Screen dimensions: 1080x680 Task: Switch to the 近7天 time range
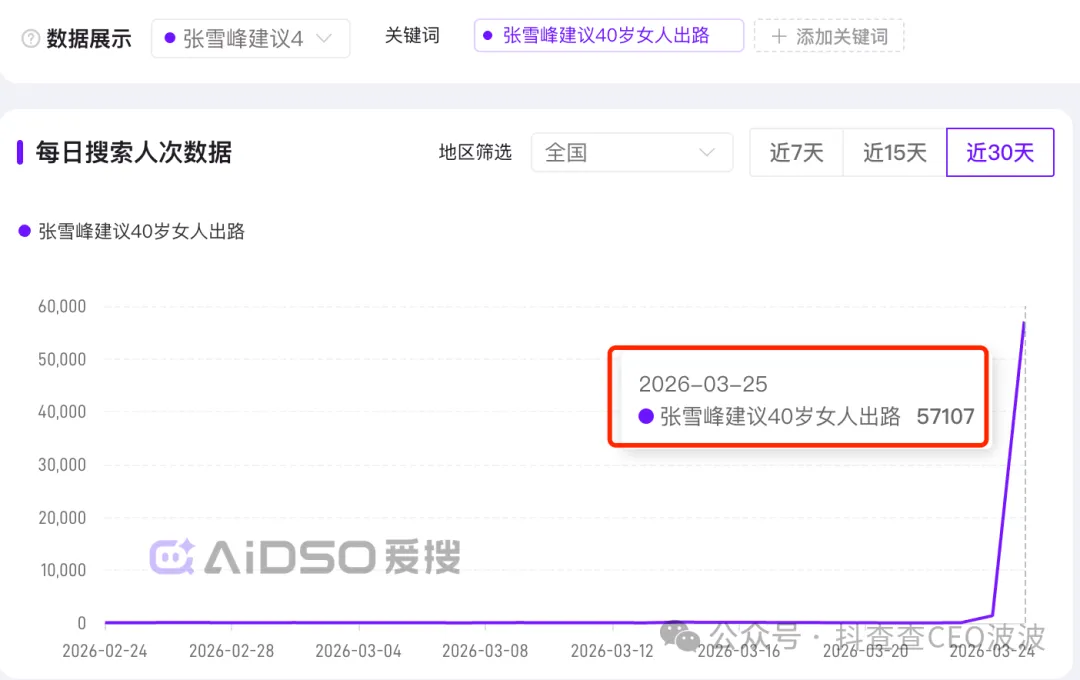796,153
